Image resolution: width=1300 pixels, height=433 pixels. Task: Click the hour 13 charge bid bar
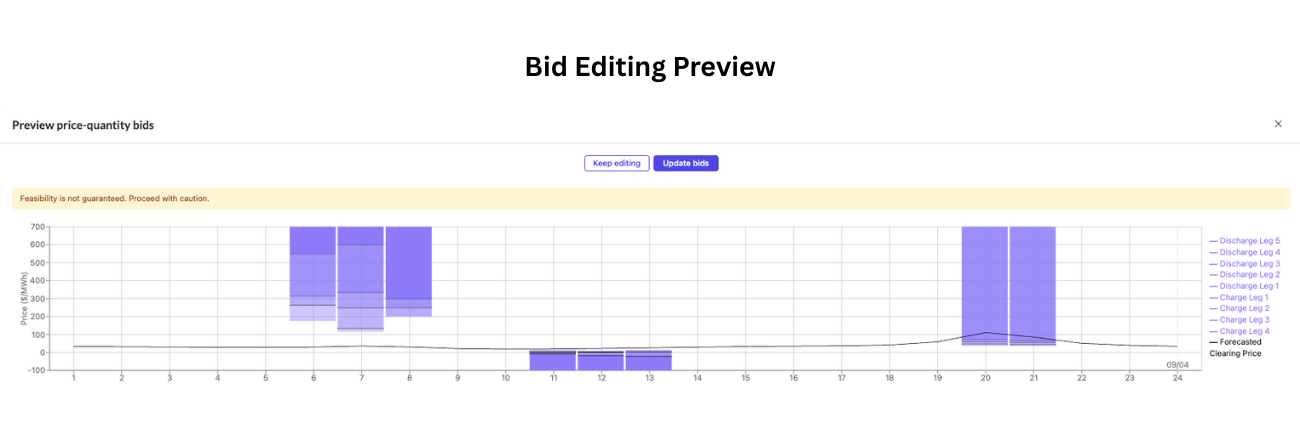(x=649, y=360)
